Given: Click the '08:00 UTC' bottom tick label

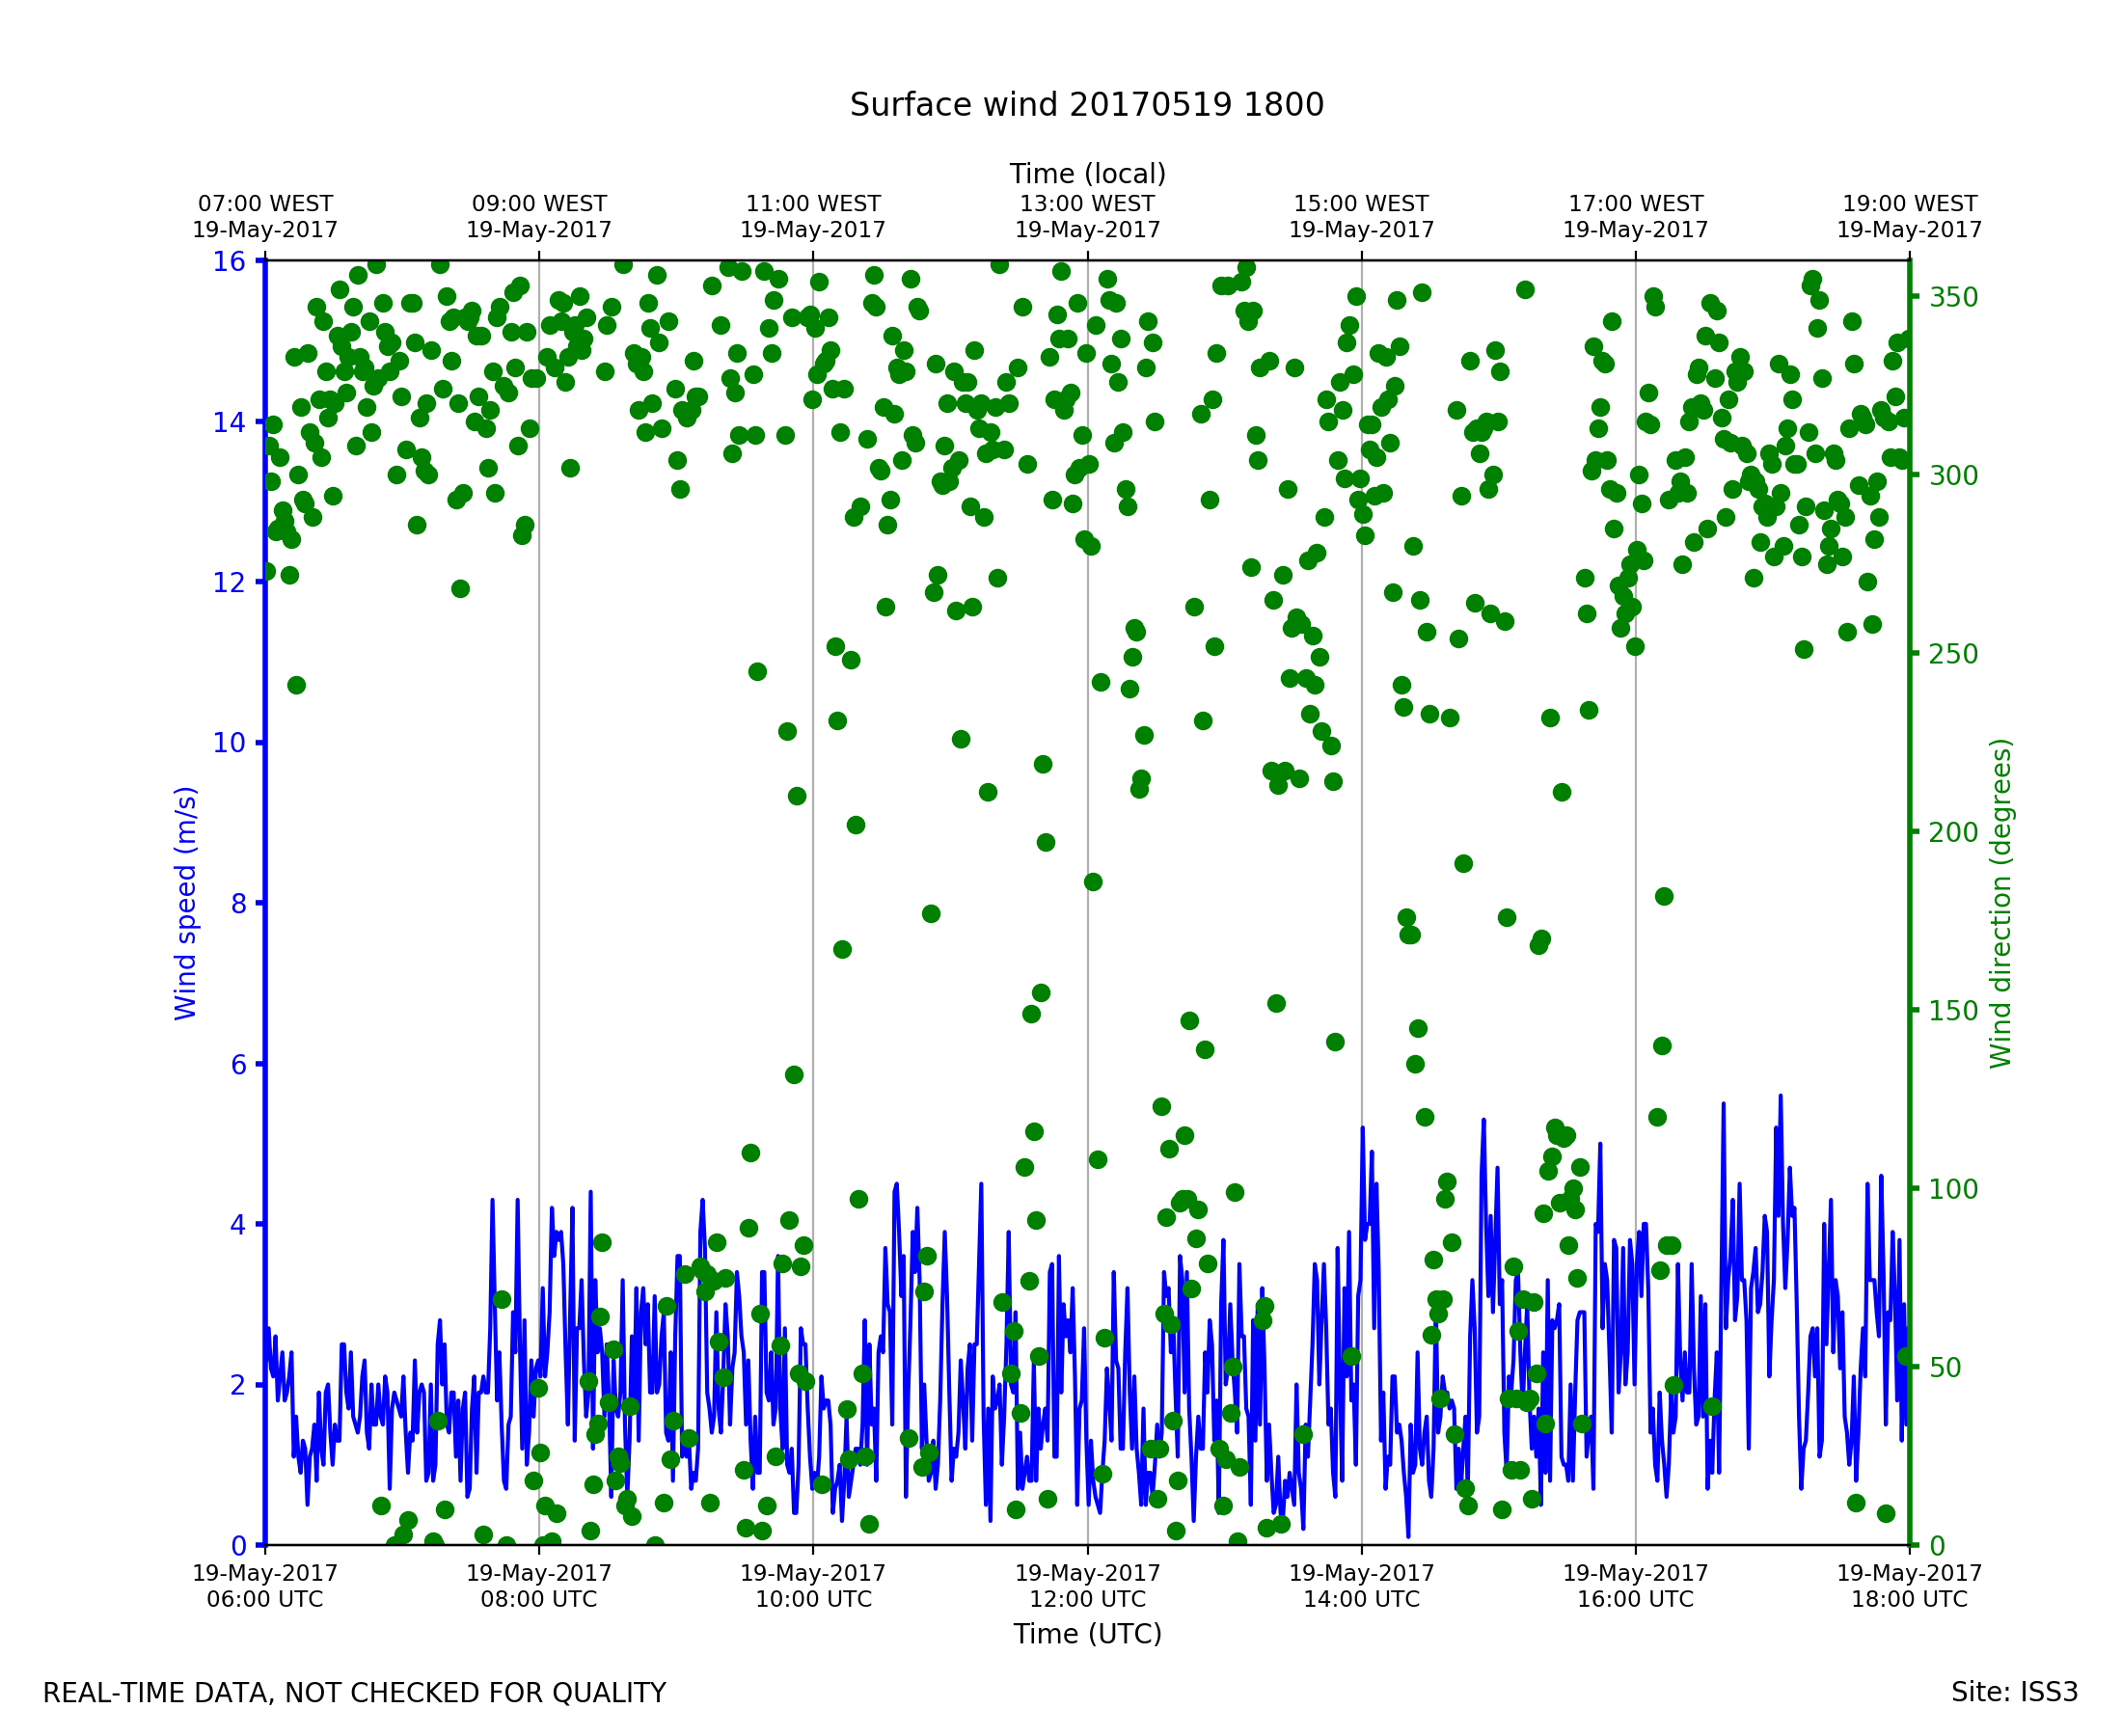Looking at the screenshot, I should pyautogui.click(x=539, y=1599).
